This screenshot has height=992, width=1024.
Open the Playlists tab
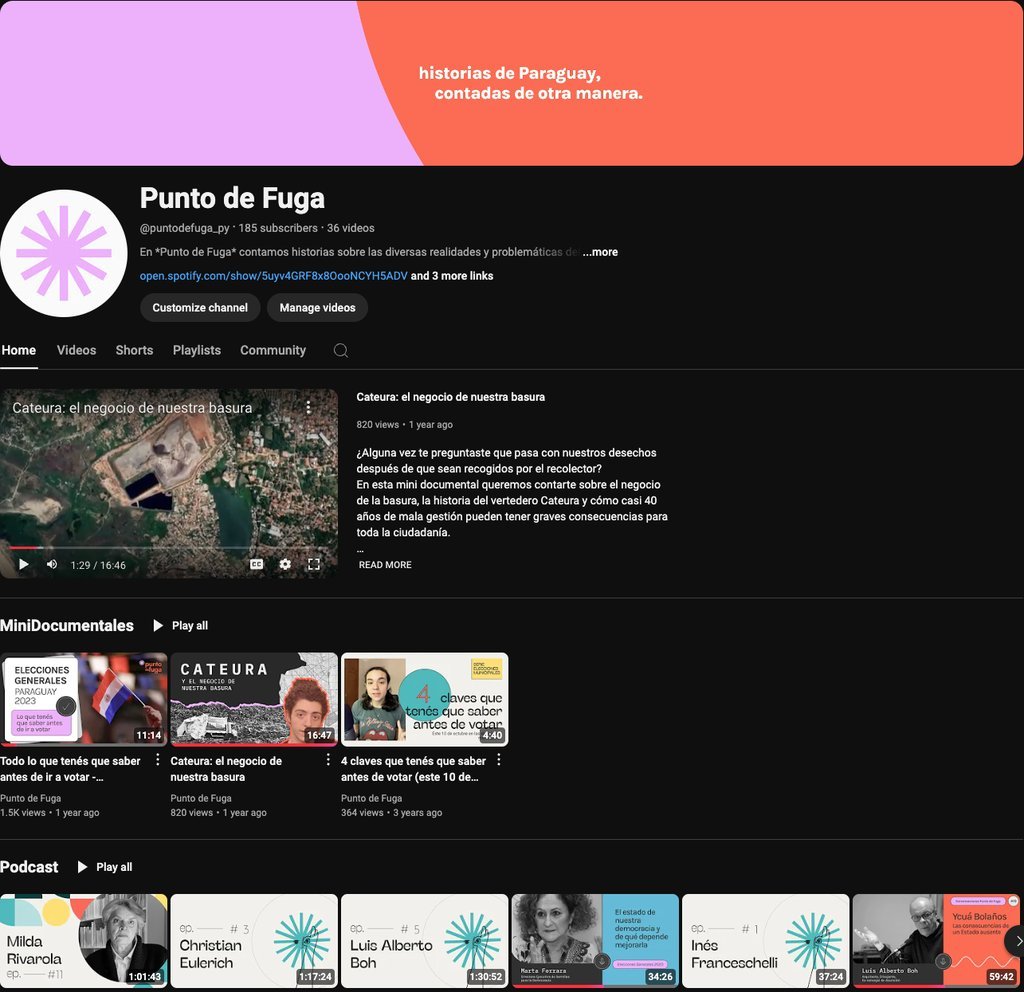tap(196, 350)
